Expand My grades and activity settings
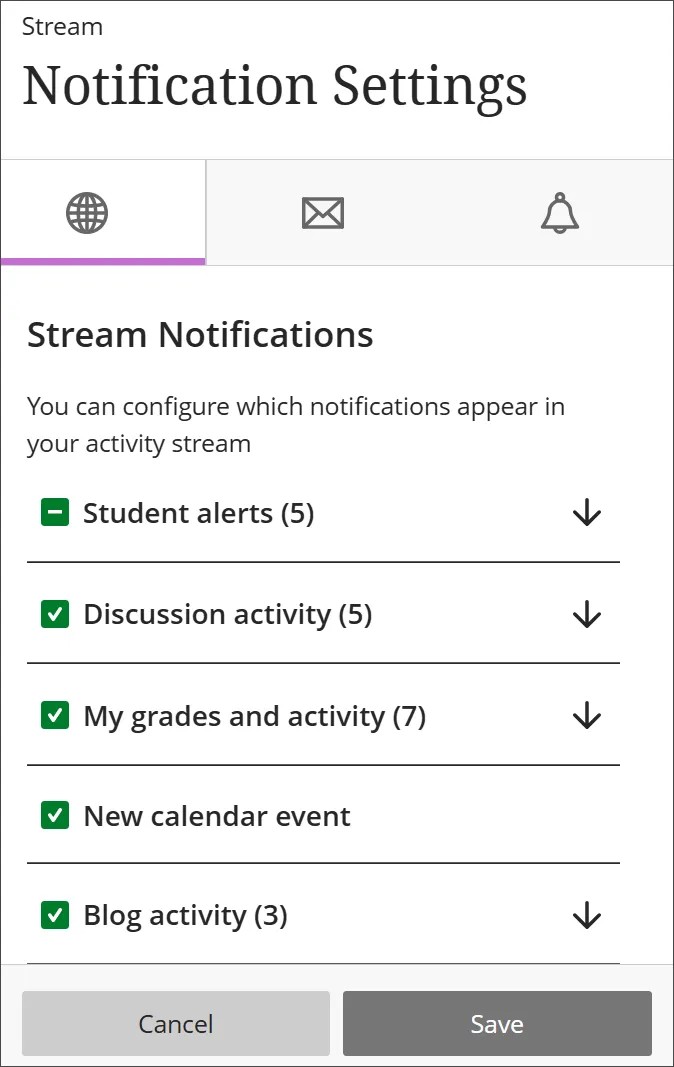Image resolution: width=674 pixels, height=1067 pixels. pos(586,715)
